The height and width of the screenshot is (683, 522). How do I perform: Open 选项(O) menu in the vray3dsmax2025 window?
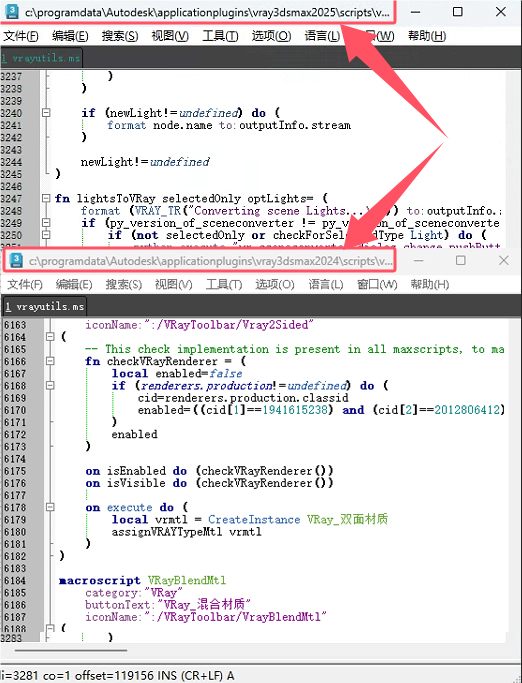tap(271, 36)
